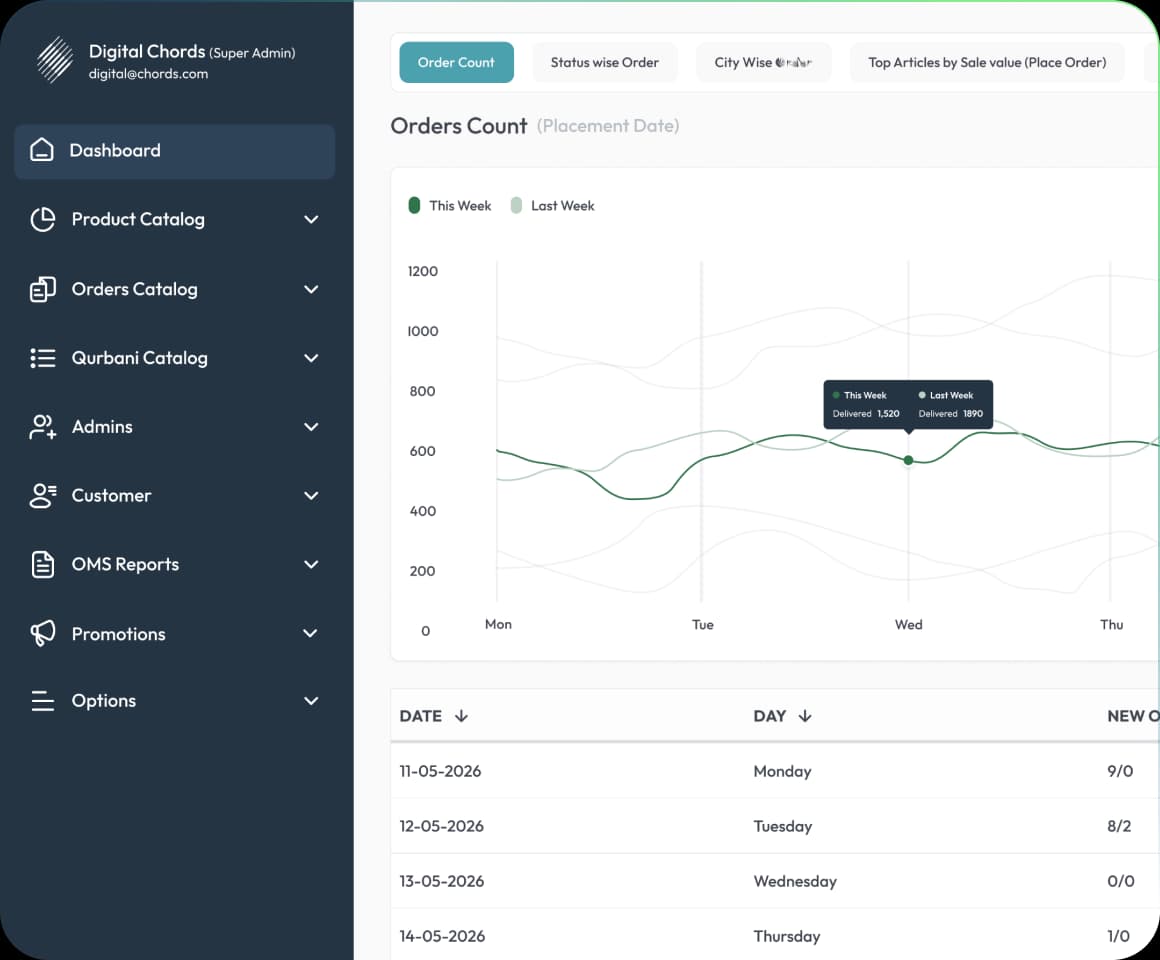The height and width of the screenshot is (960, 1160).
Task: Select the Order Count tab
Action: point(456,62)
